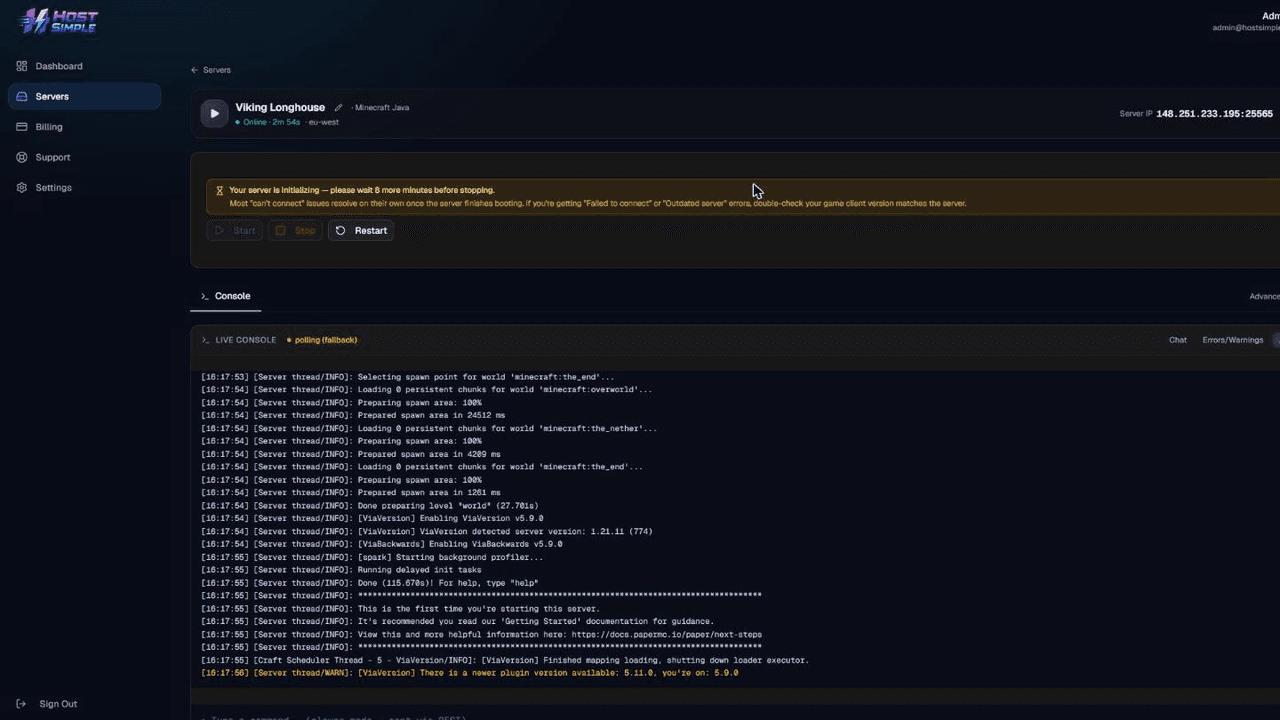This screenshot has height=720, width=1280.
Task: Click the disabled Stop button
Action: click(296, 230)
